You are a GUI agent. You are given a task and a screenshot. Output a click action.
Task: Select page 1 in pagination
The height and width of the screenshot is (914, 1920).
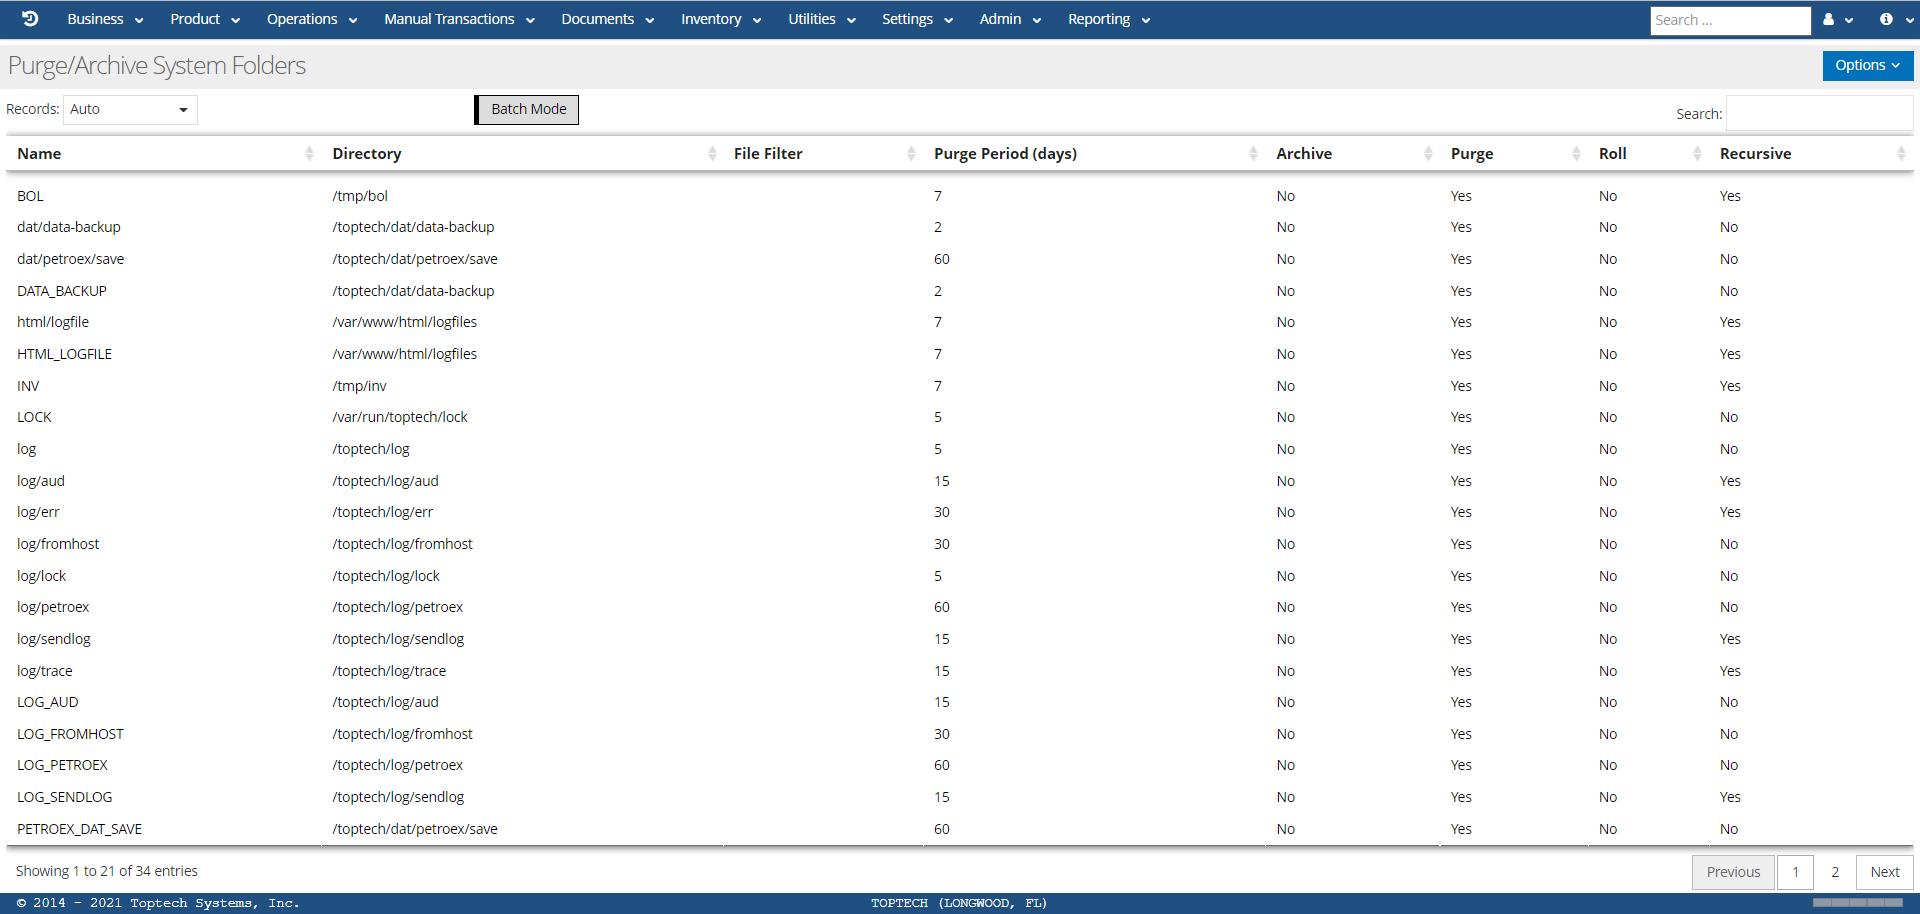tap(1796, 872)
